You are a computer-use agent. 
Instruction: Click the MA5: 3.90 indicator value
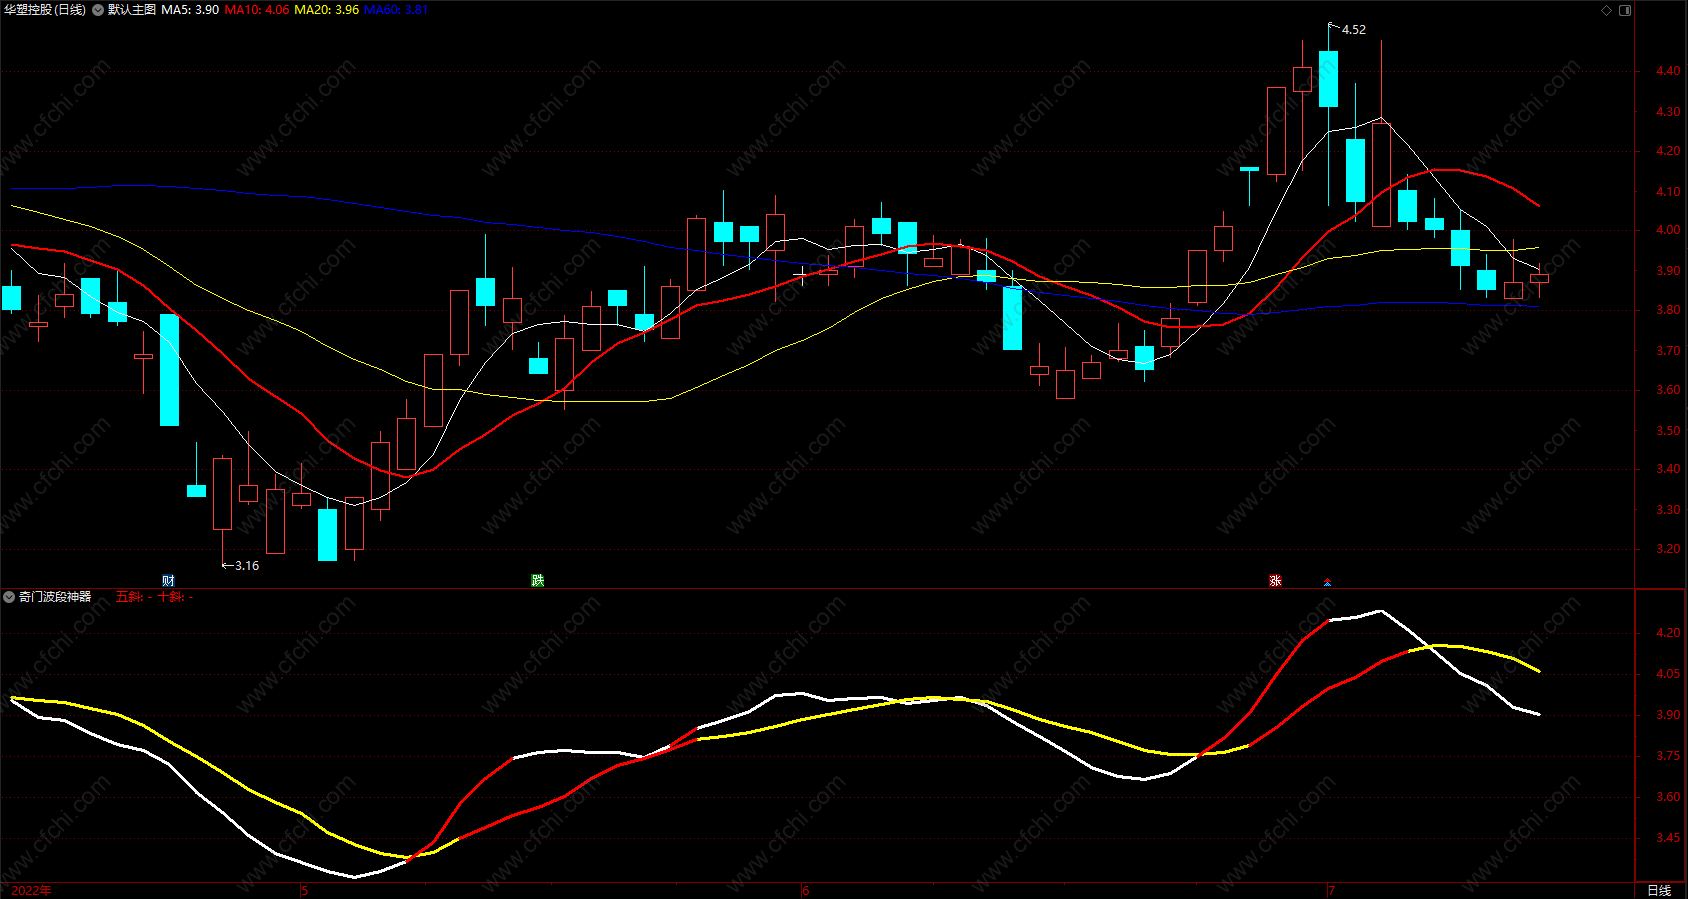coord(190,10)
